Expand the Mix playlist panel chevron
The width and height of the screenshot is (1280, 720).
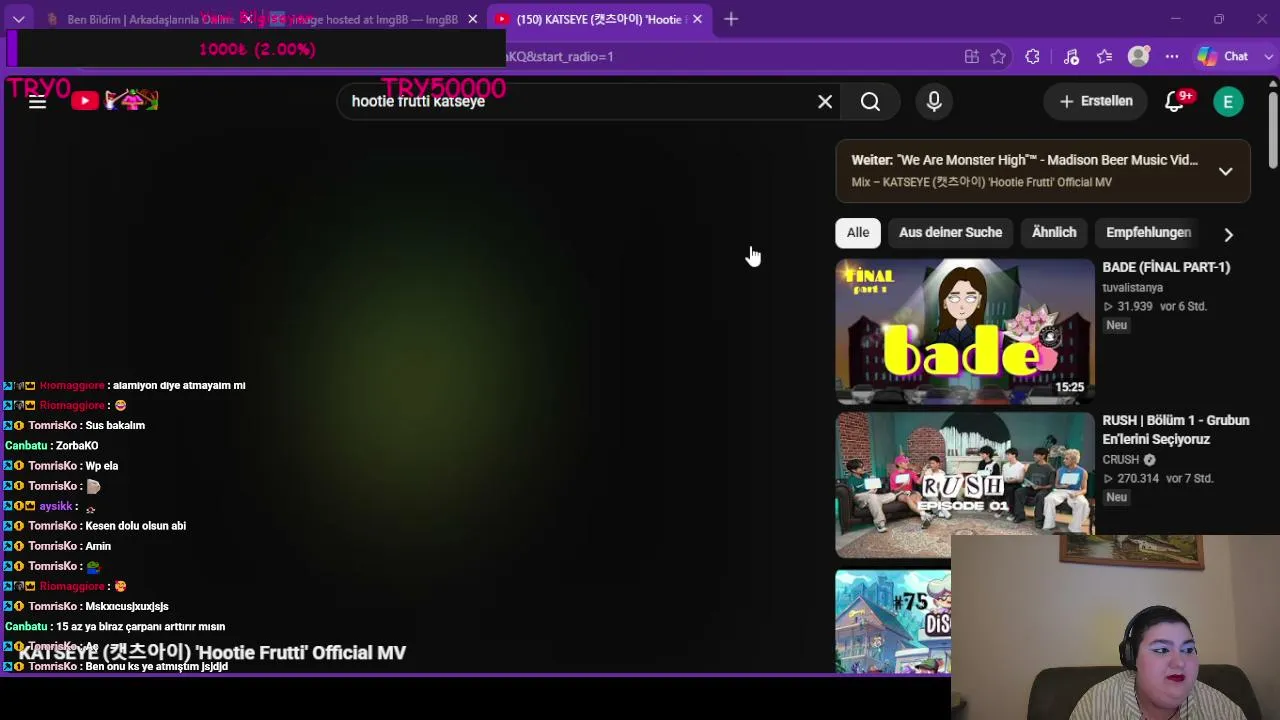coord(1225,171)
